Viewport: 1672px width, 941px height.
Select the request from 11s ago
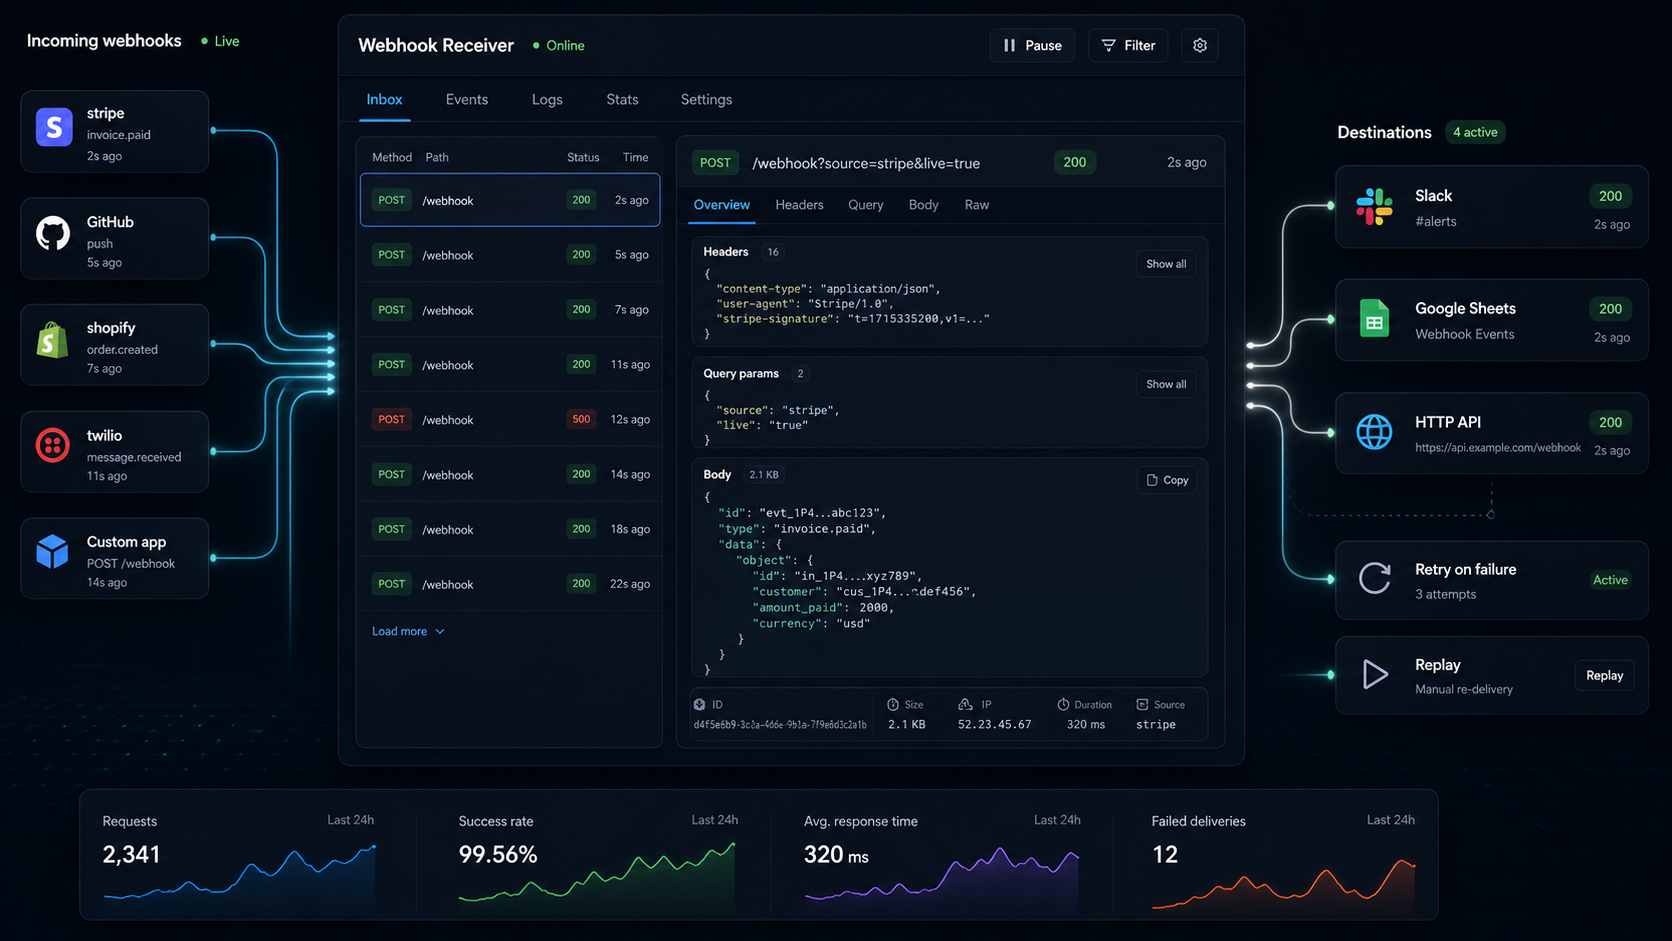(510, 365)
